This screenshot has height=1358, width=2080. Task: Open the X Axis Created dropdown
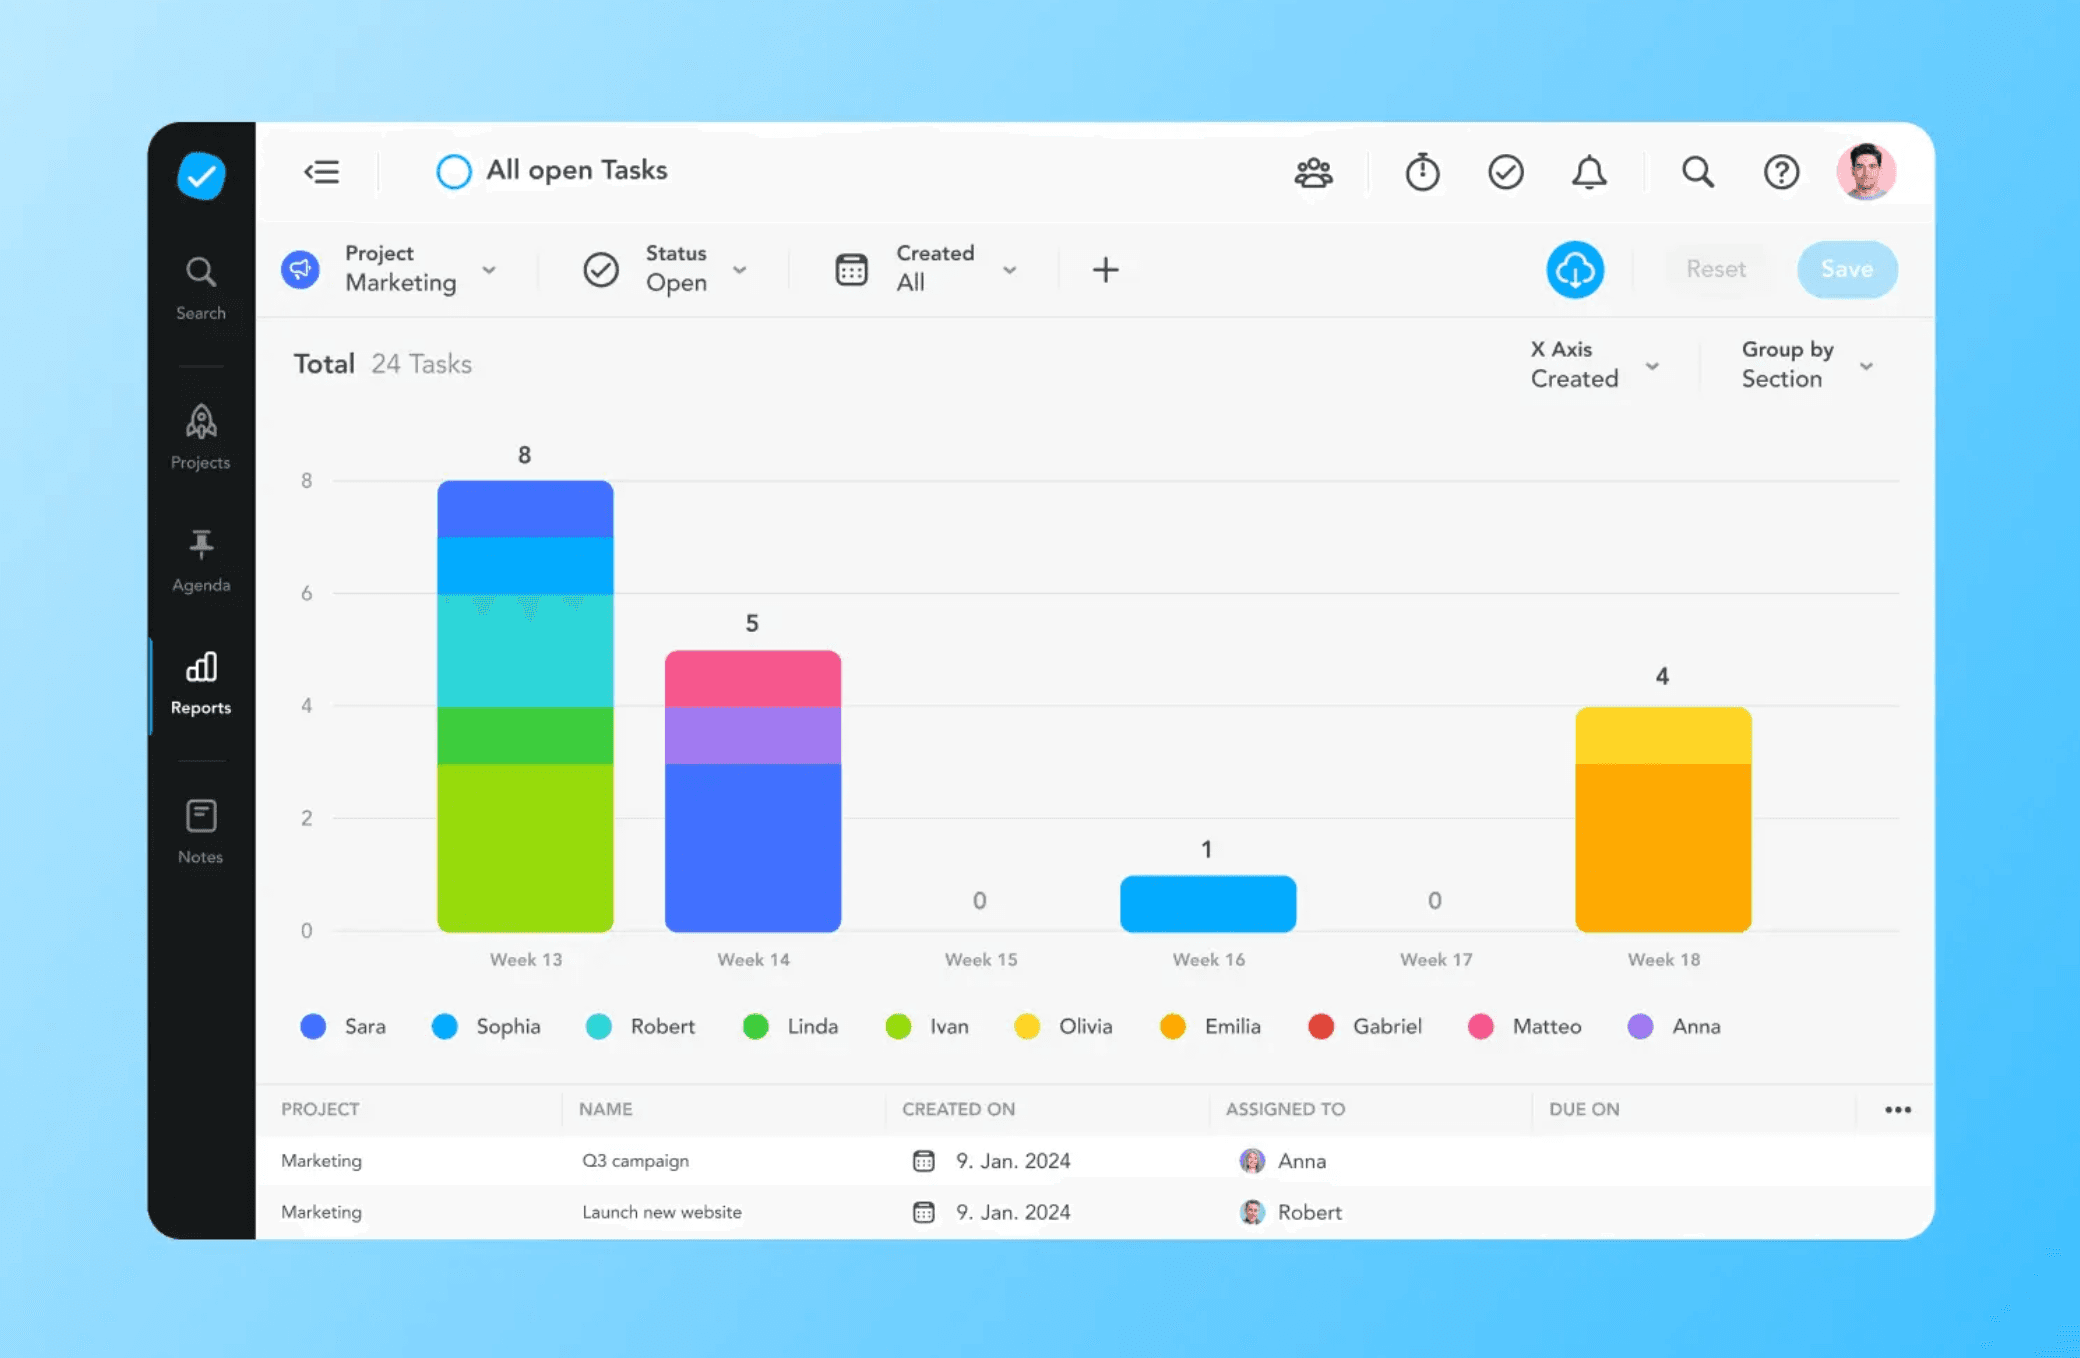pos(1595,365)
